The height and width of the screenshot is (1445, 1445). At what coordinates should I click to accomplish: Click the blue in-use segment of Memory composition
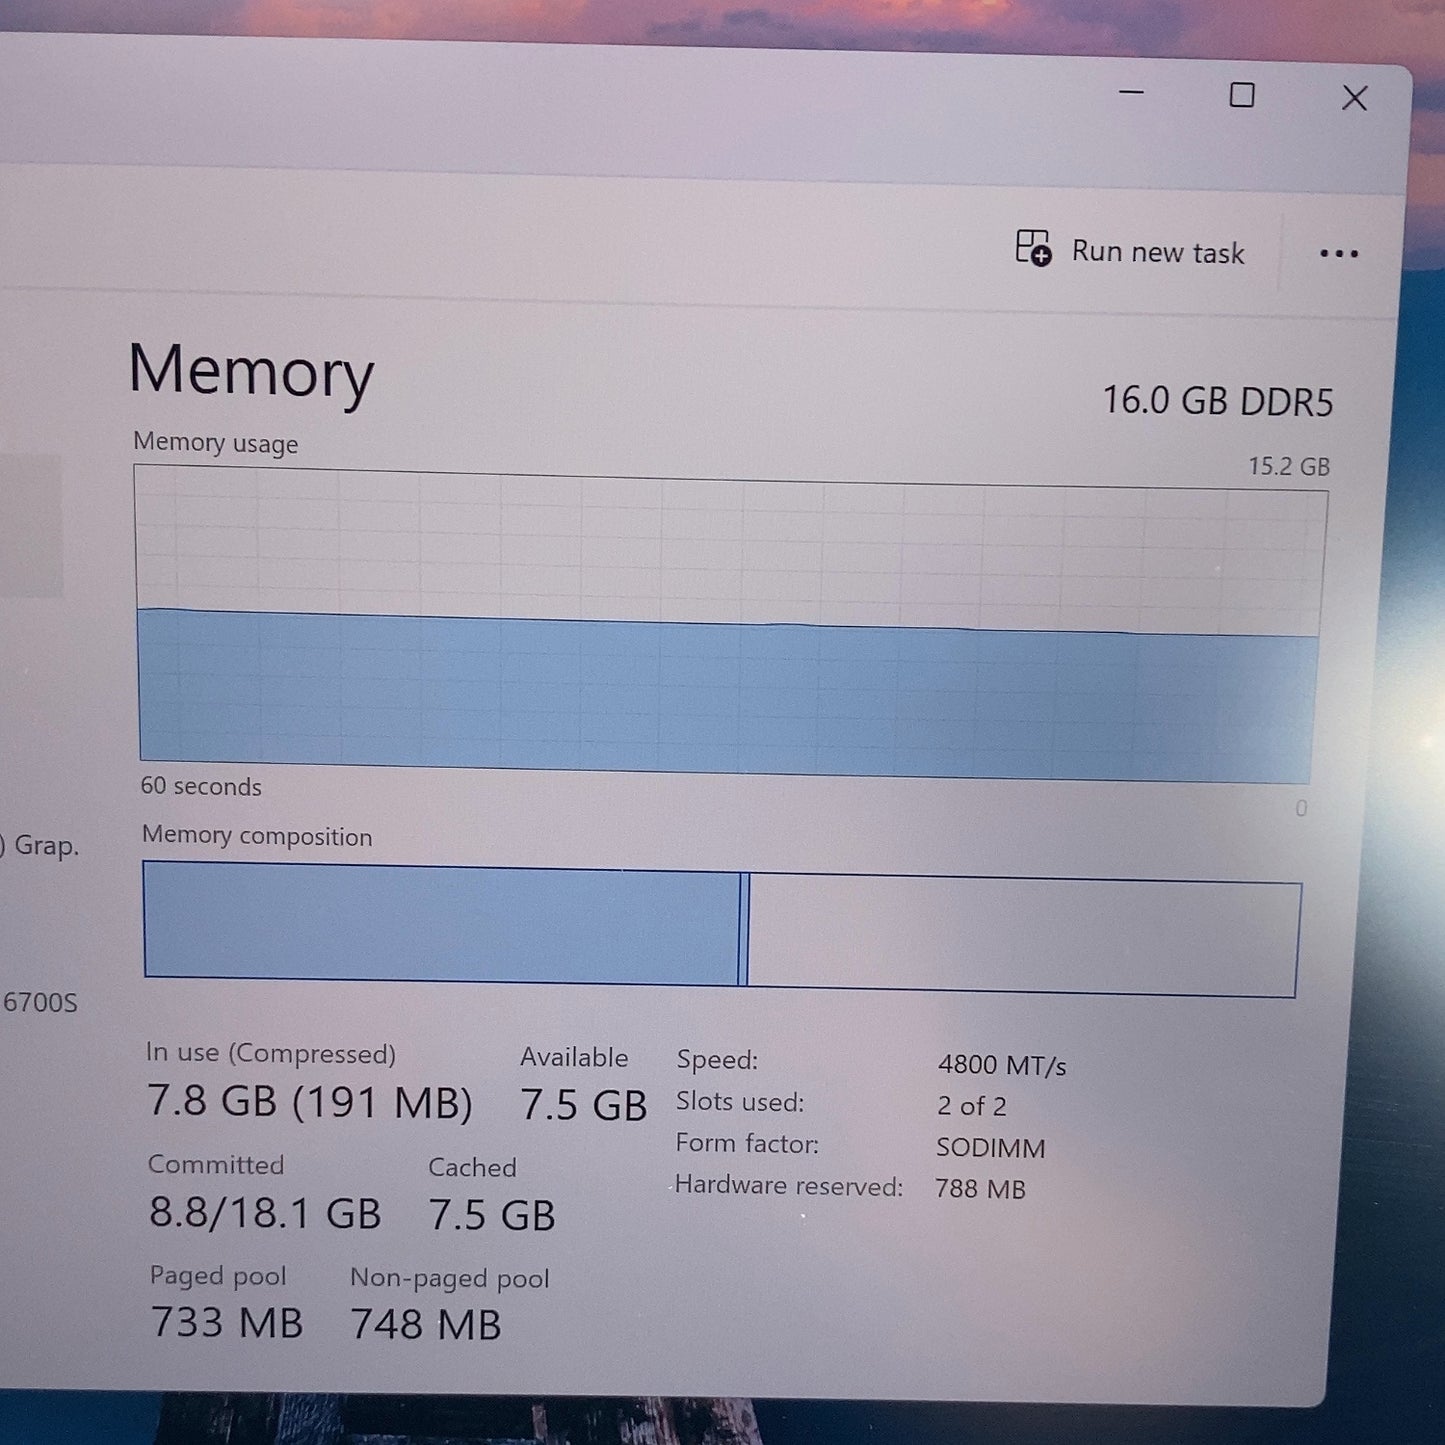(x=441, y=925)
